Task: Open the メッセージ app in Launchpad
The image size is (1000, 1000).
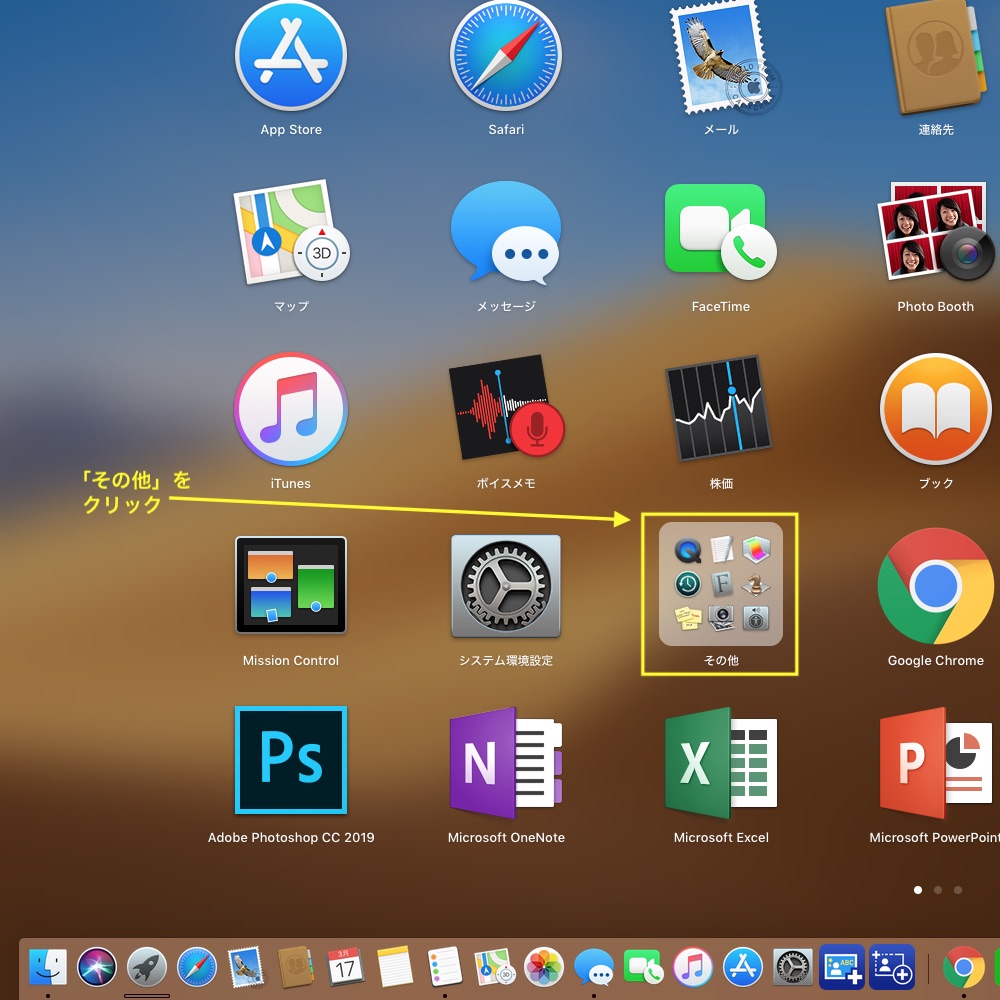Action: click(506, 233)
